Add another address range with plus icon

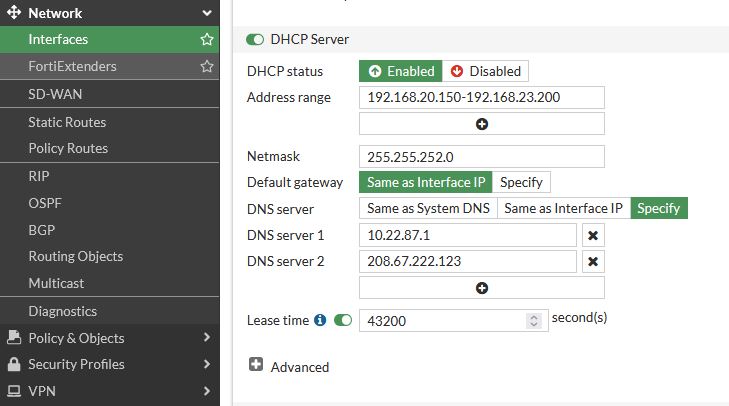(x=482, y=124)
